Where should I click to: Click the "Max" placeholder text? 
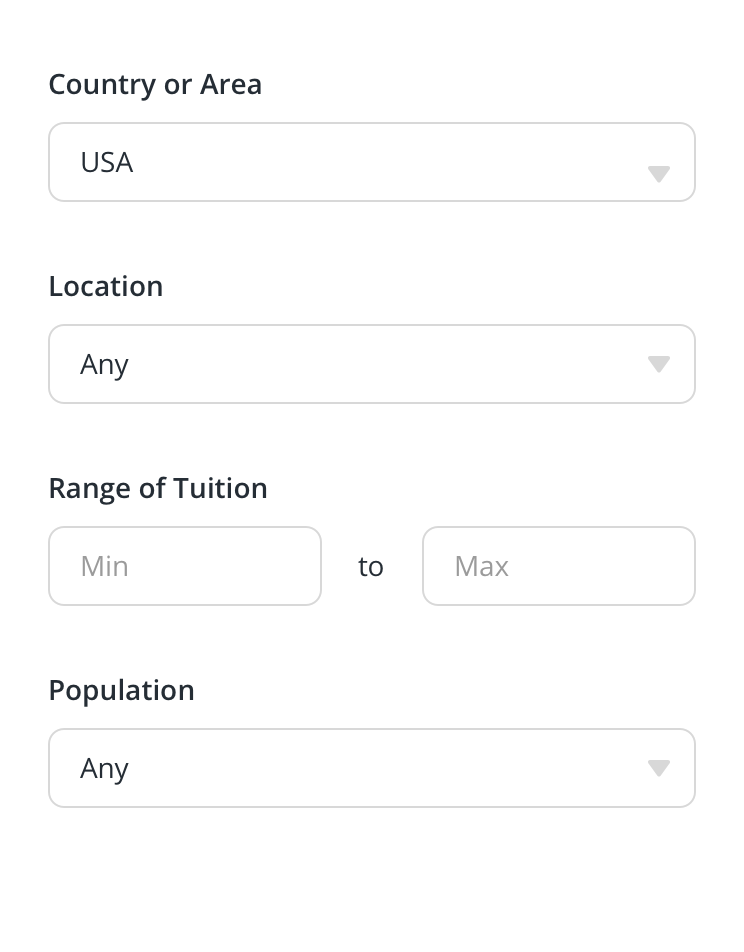pyautogui.click(x=481, y=566)
